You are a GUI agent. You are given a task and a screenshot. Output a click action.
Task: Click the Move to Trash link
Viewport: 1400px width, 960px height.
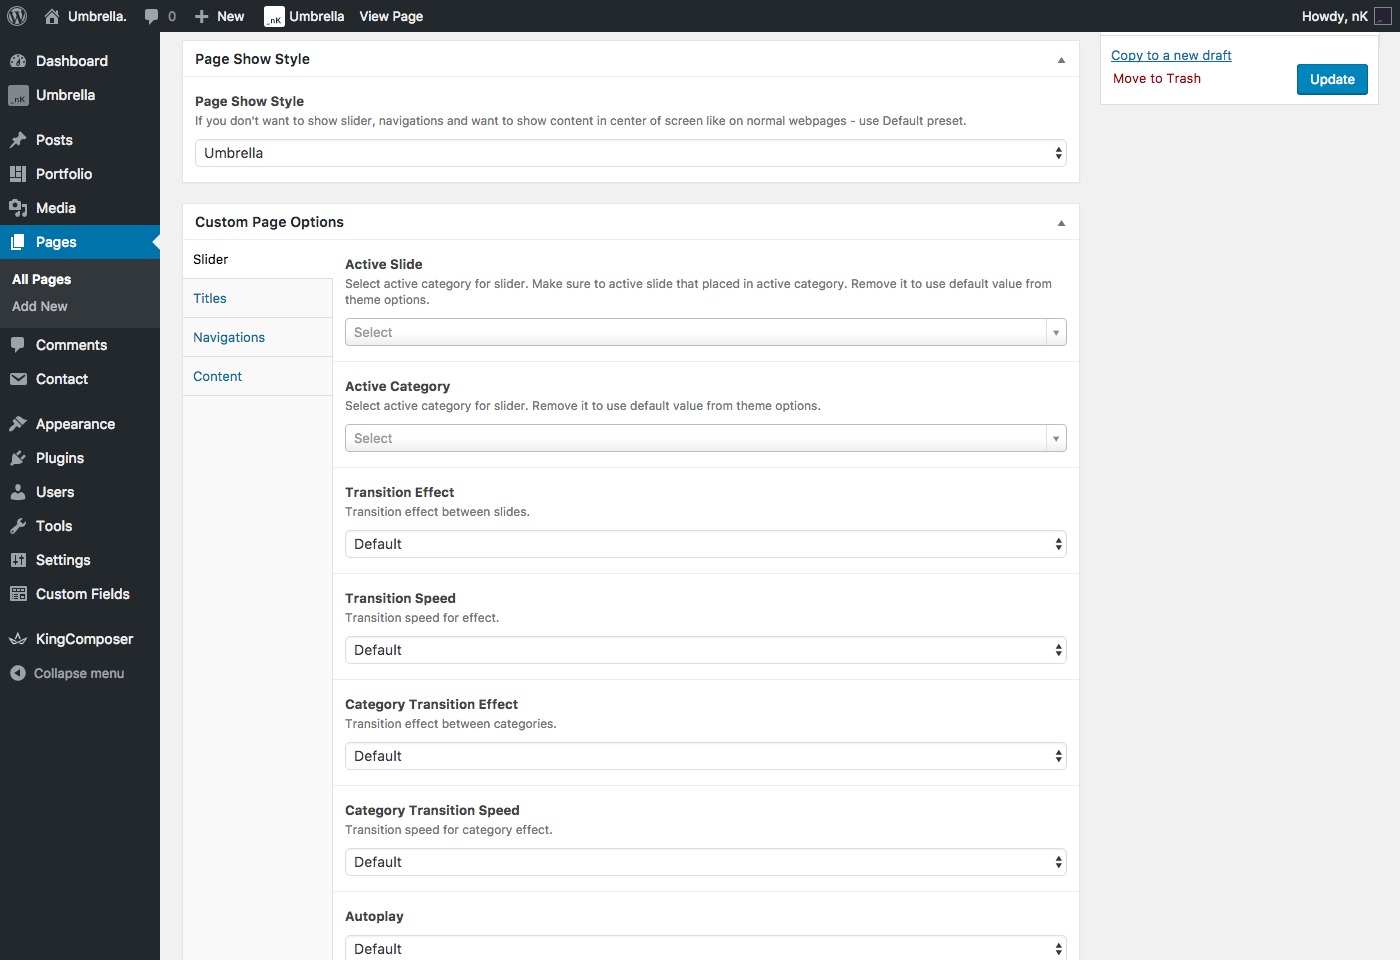[x=1156, y=78]
